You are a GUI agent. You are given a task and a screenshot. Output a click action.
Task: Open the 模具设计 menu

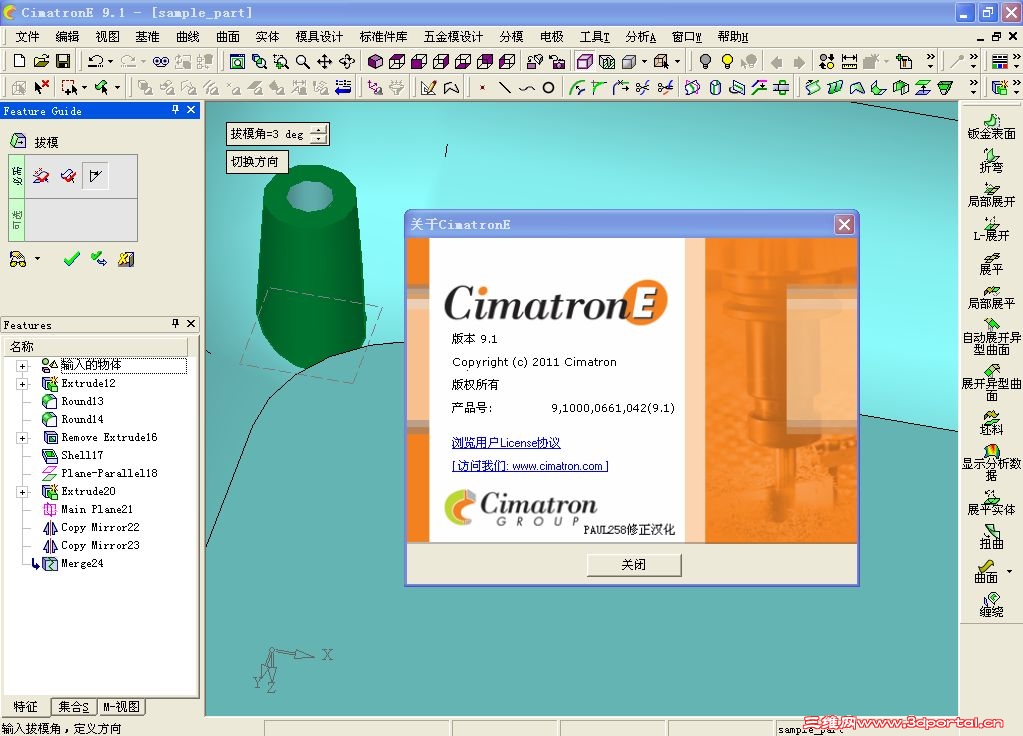pos(319,37)
